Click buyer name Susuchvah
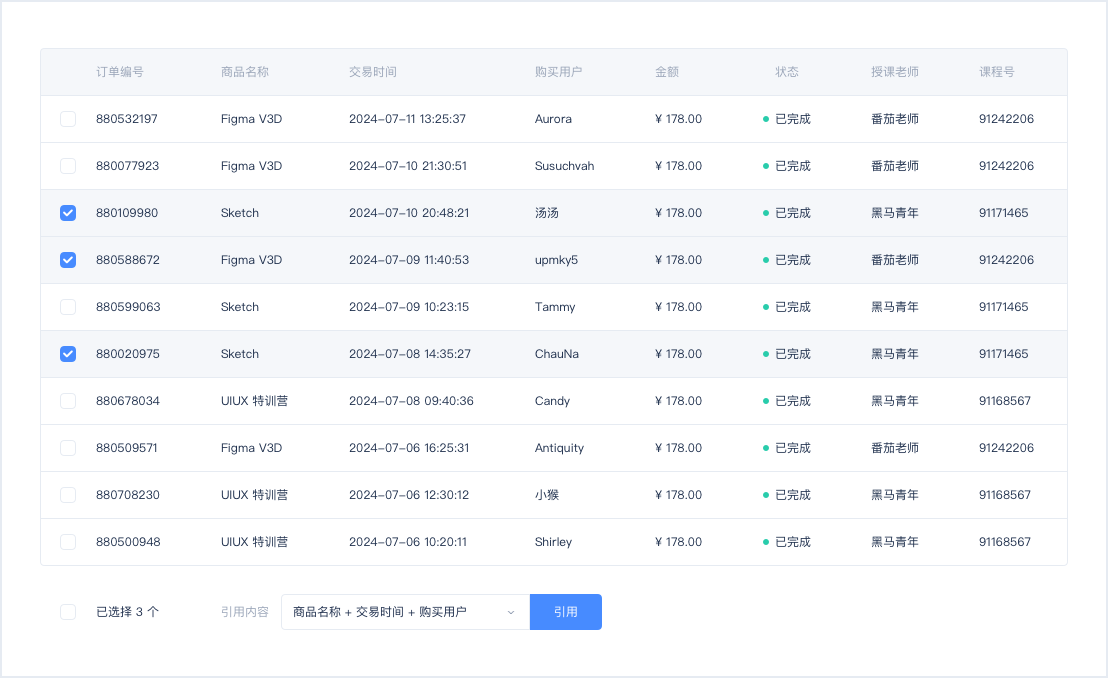This screenshot has width=1108, height=678. click(x=565, y=166)
